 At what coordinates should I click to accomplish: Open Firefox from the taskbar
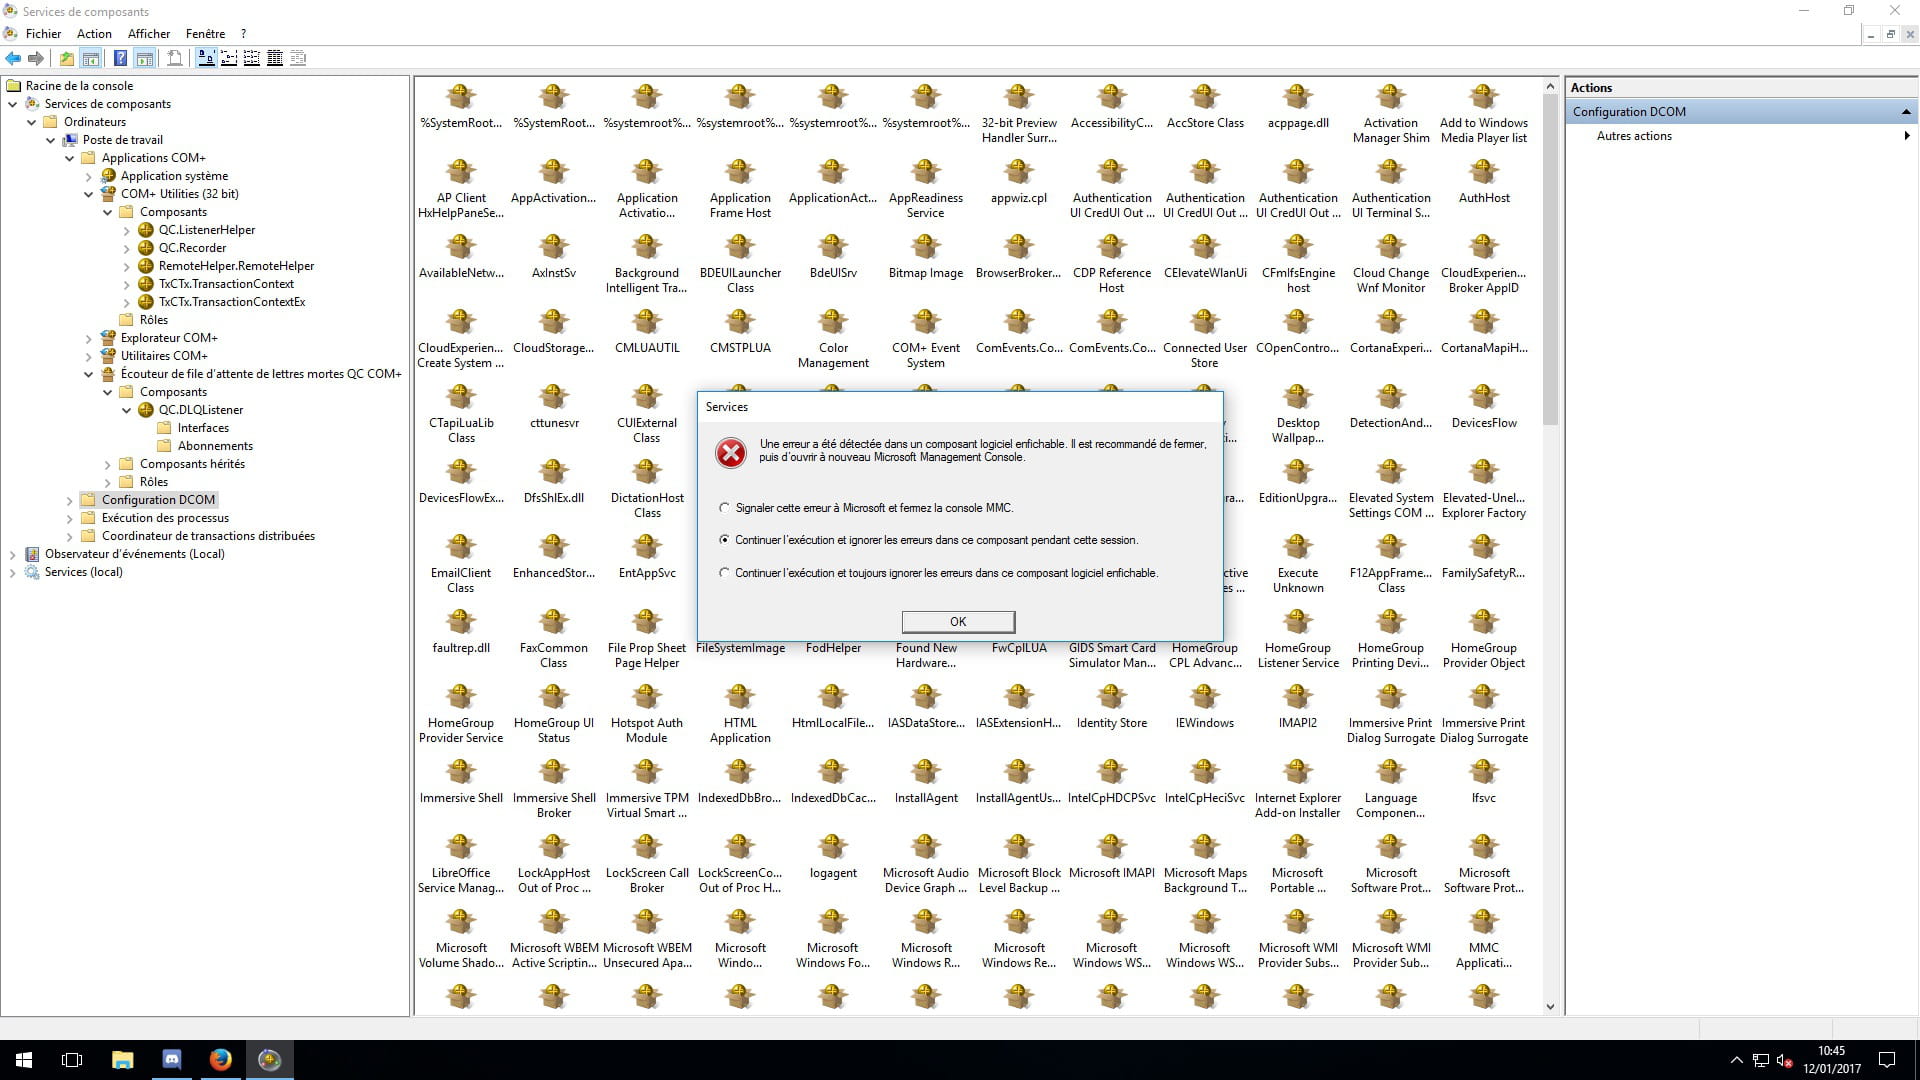[220, 1060]
